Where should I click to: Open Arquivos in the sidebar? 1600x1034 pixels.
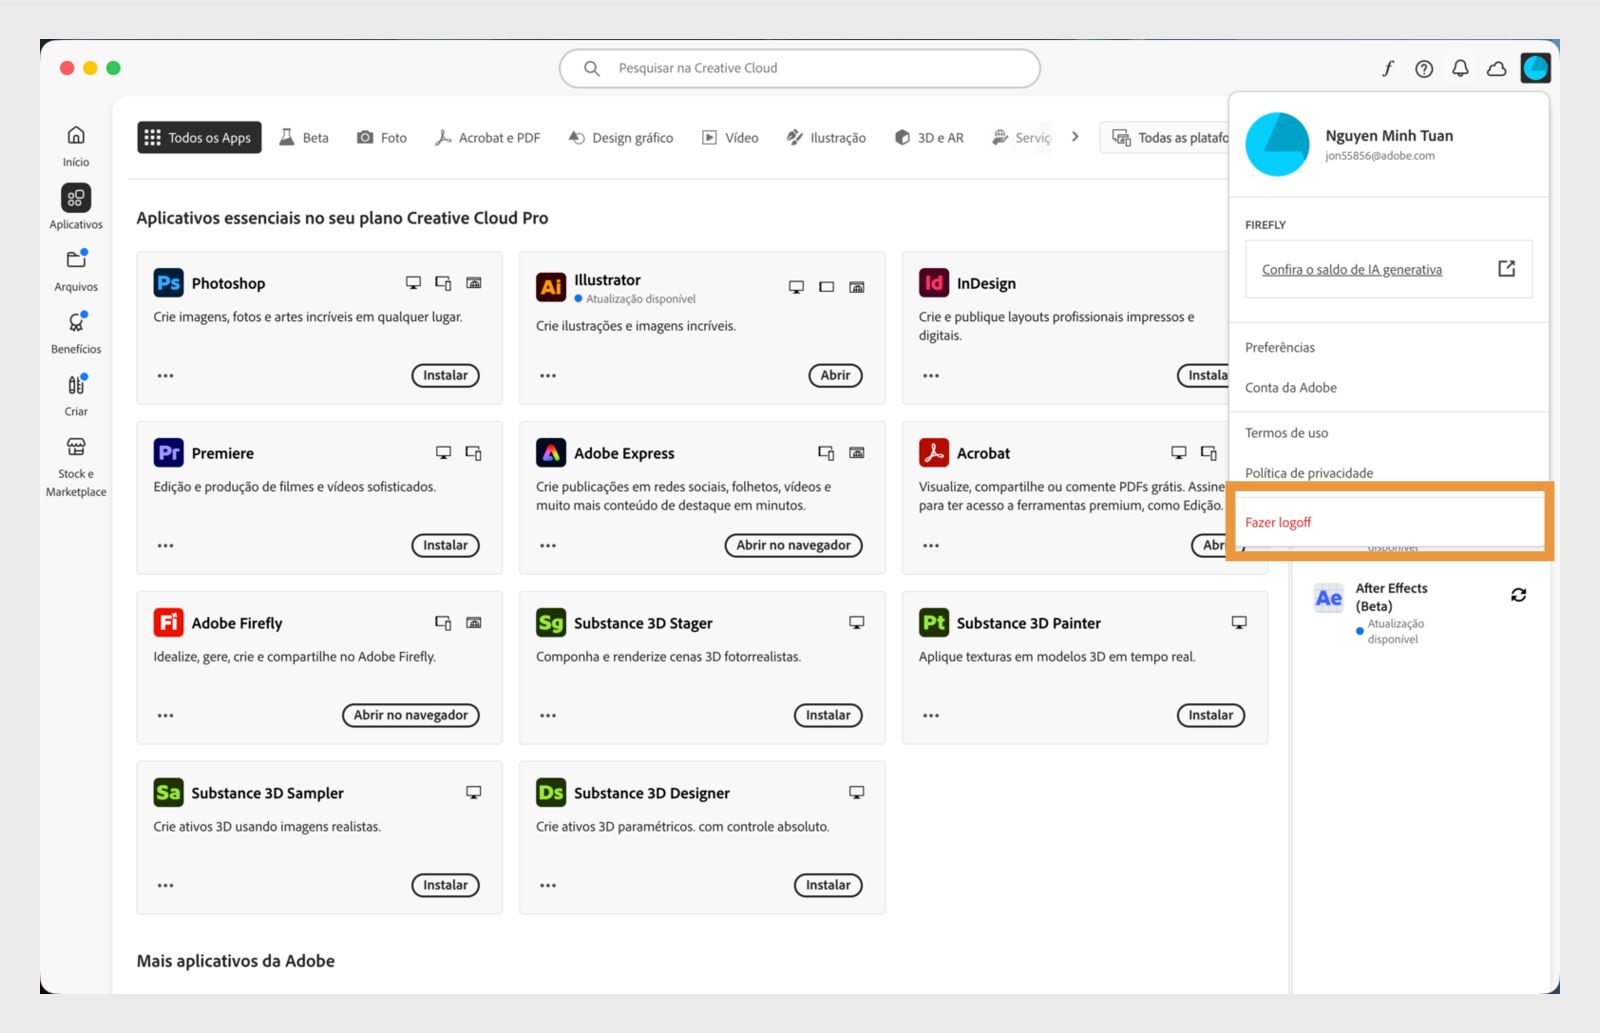[x=76, y=259]
